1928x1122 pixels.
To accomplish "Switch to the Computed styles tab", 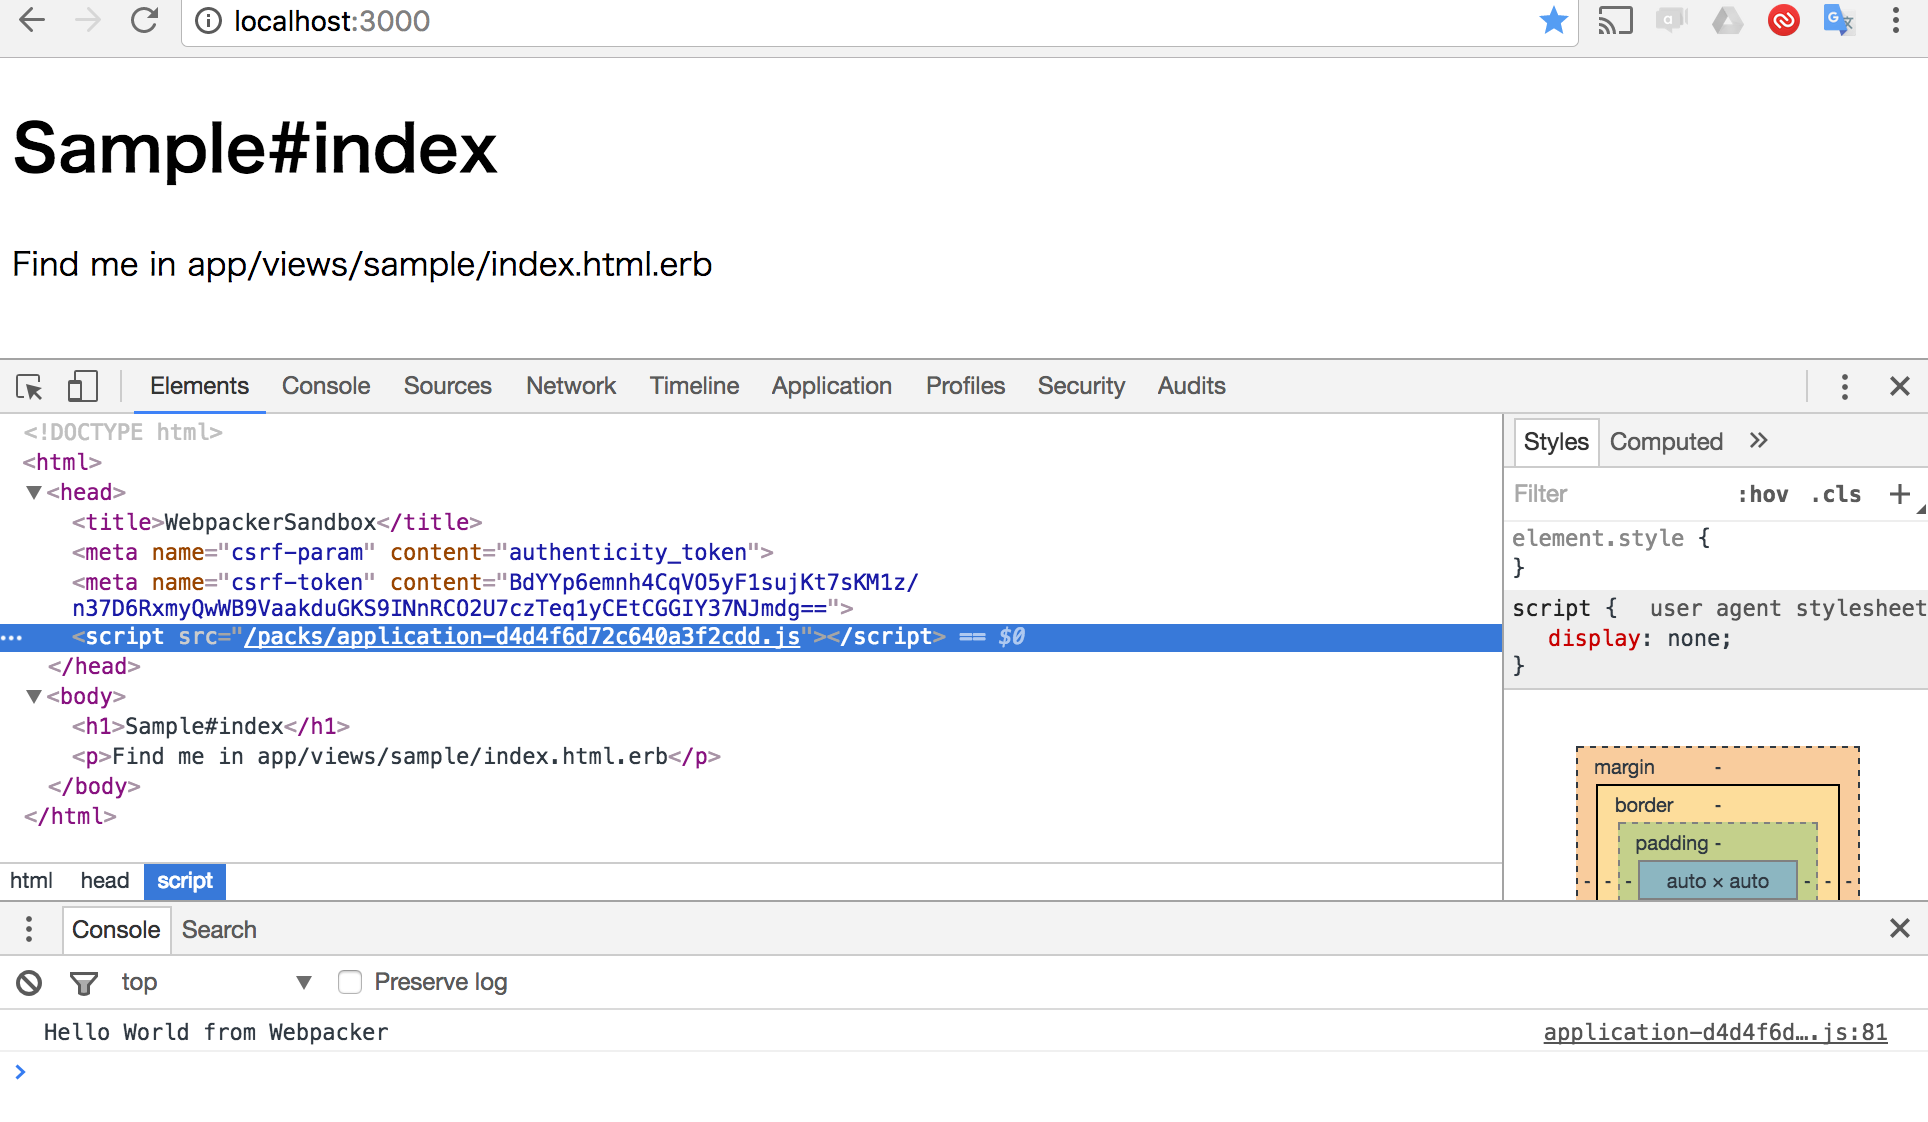I will 1666,442.
